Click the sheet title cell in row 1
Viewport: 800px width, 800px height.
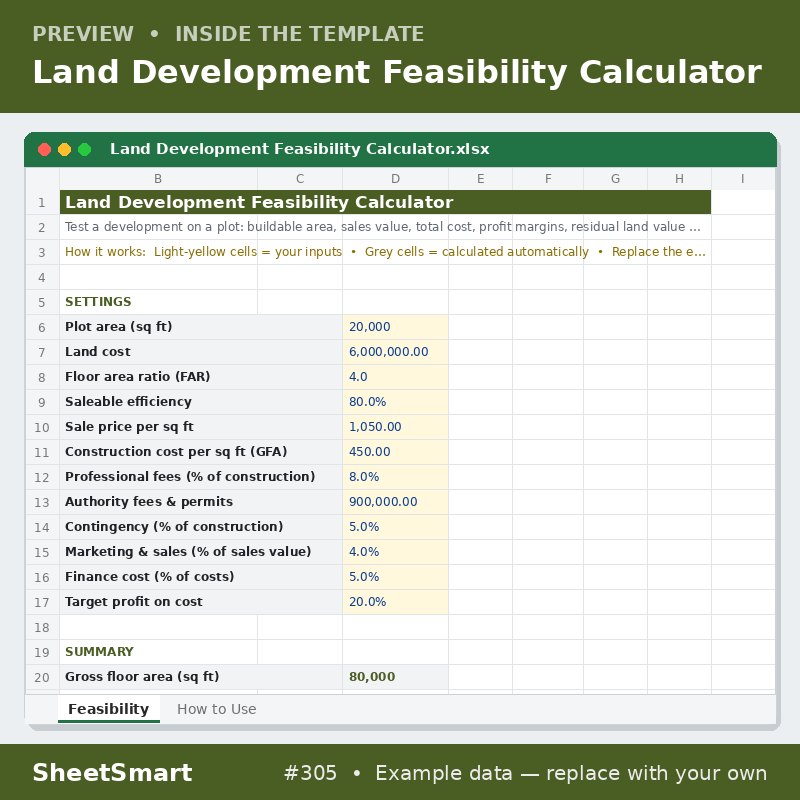coord(385,202)
